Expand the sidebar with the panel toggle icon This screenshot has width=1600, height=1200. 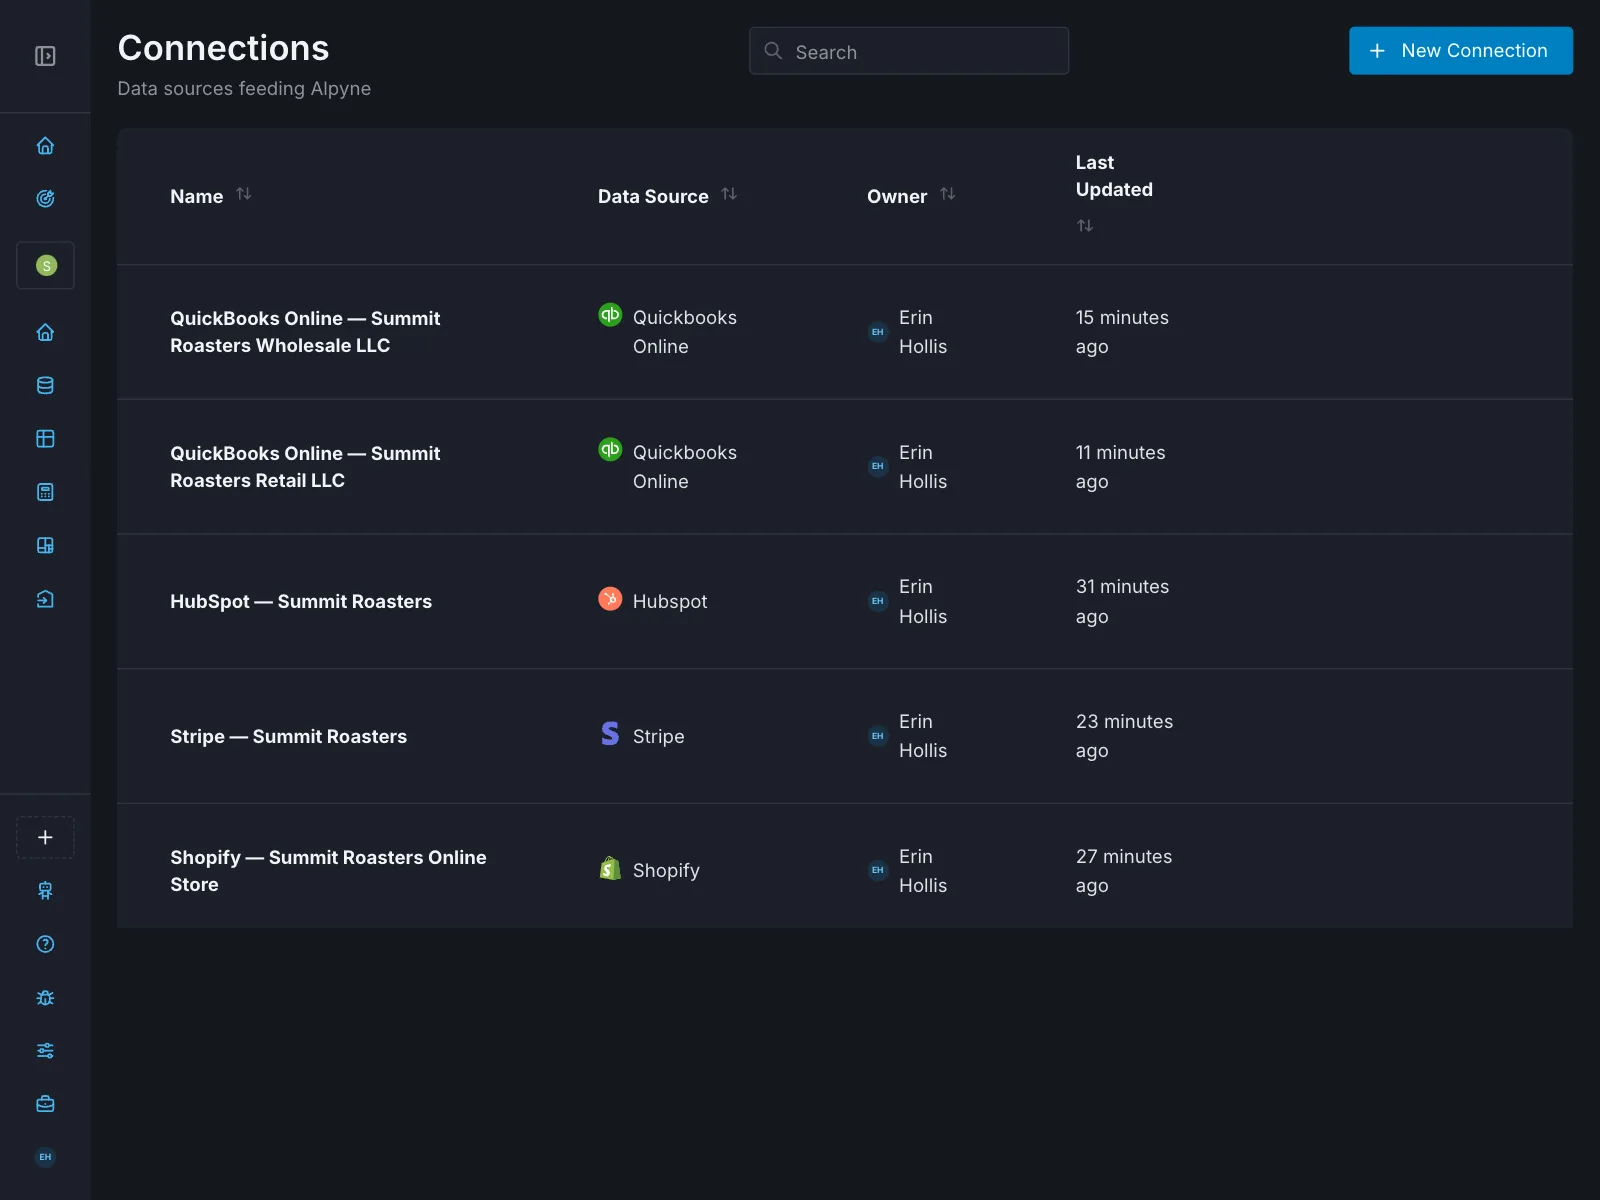(x=45, y=56)
